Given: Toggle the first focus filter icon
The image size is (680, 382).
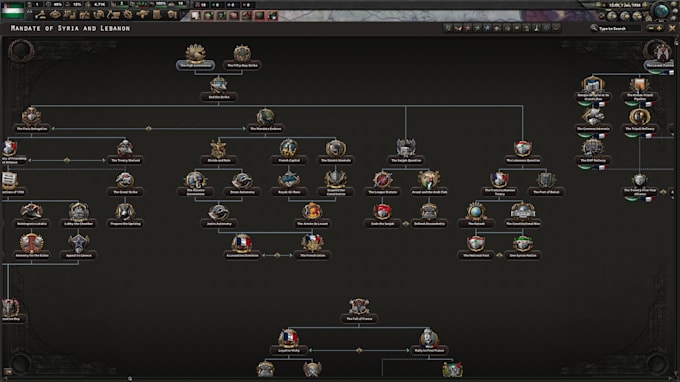Looking at the screenshot, I should click(448, 28).
